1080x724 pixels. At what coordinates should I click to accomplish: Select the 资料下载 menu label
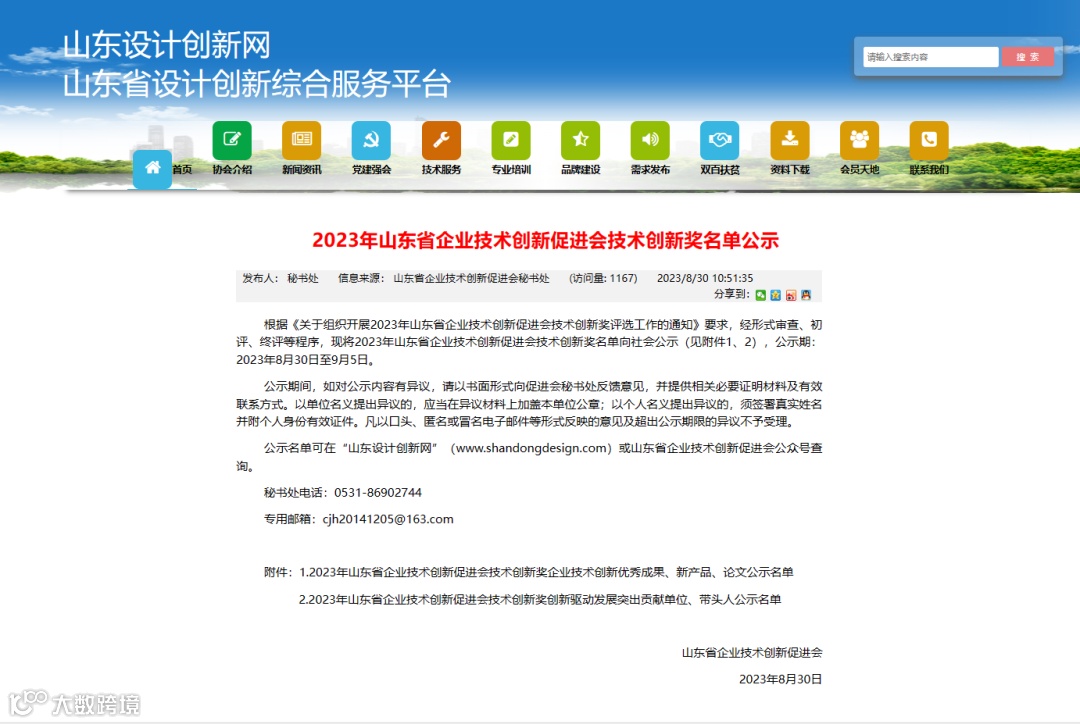[790, 169]
